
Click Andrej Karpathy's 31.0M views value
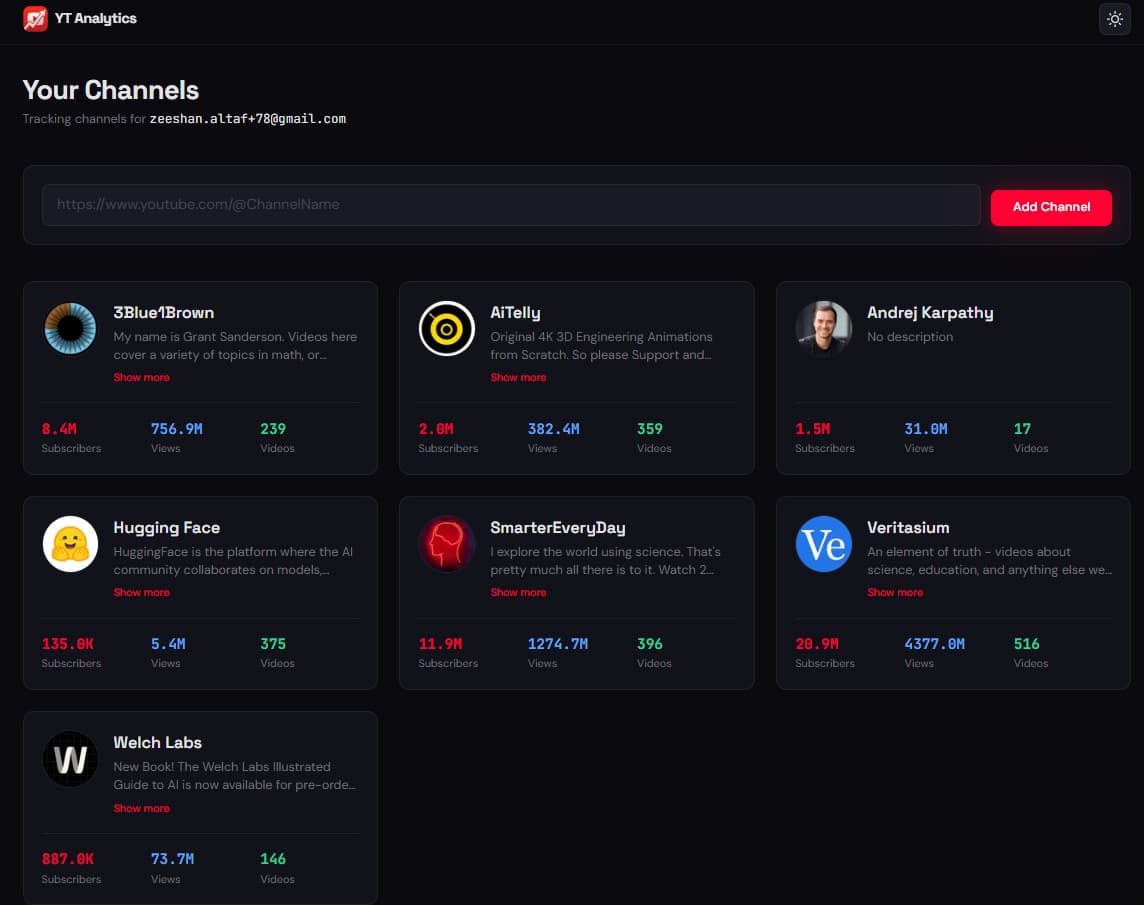pos(926,429)
